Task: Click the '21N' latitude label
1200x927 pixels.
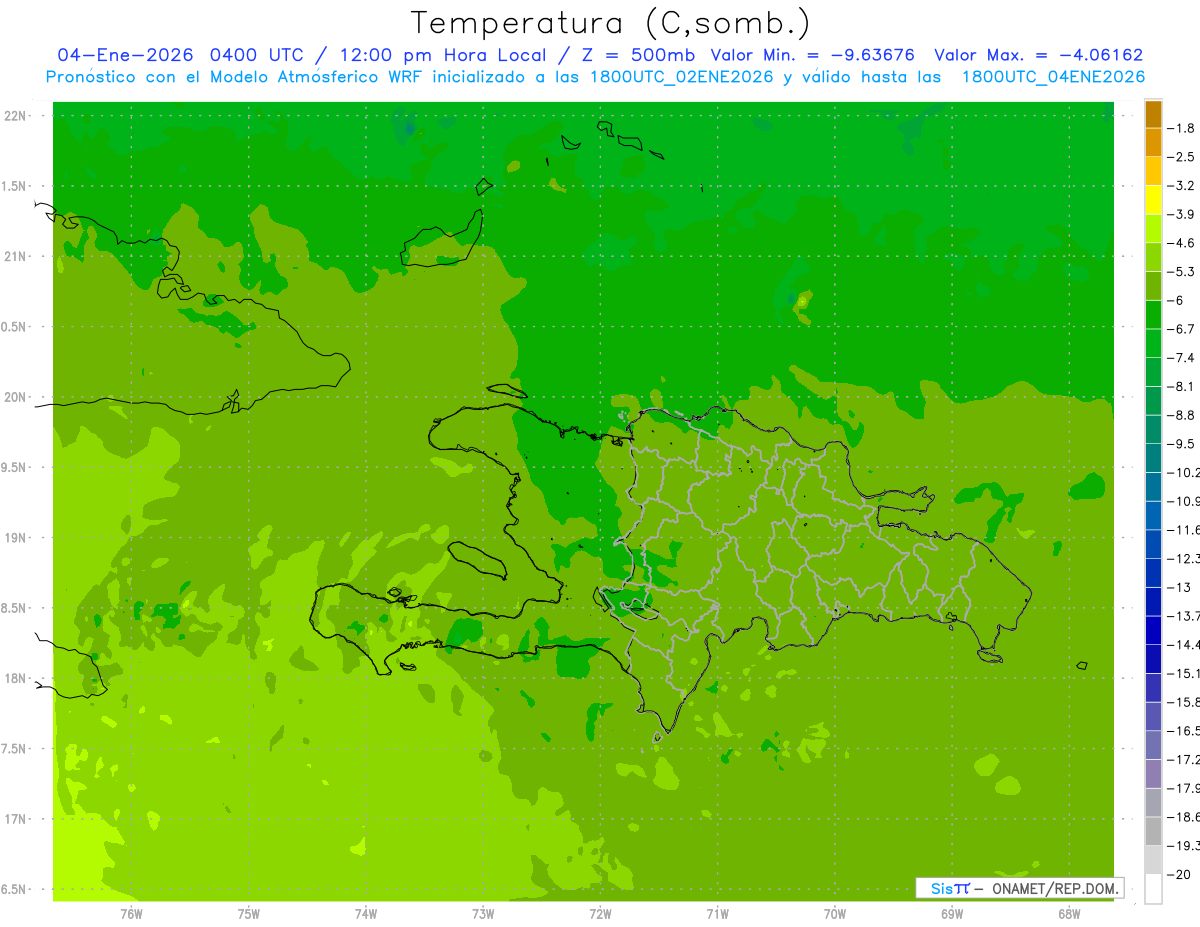Action: click(15, 256)
